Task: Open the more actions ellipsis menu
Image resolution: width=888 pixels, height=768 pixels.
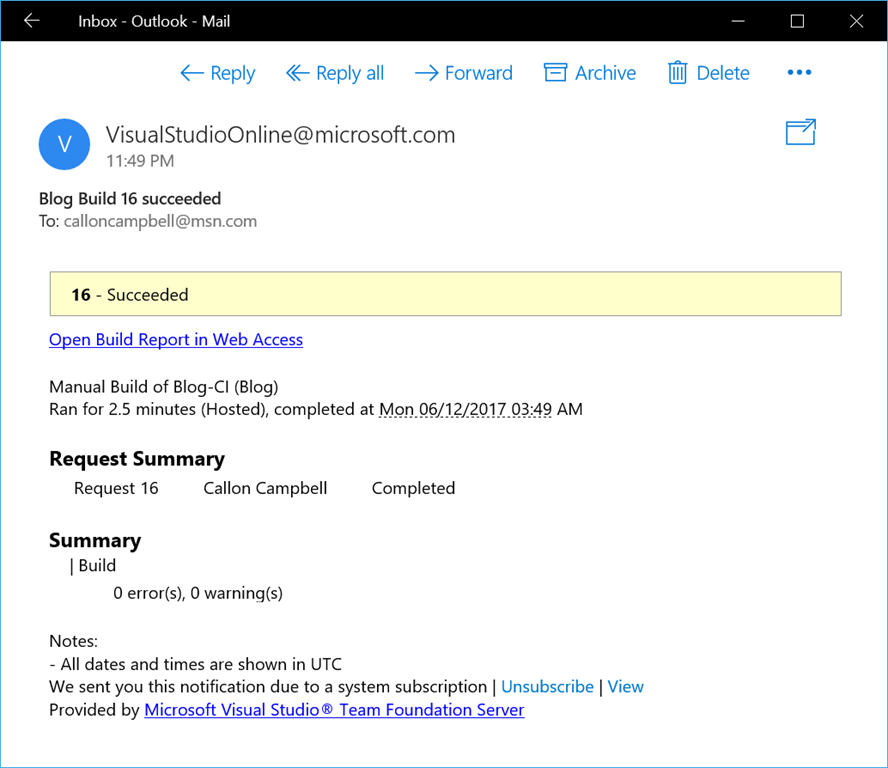Action: (799, 72)
